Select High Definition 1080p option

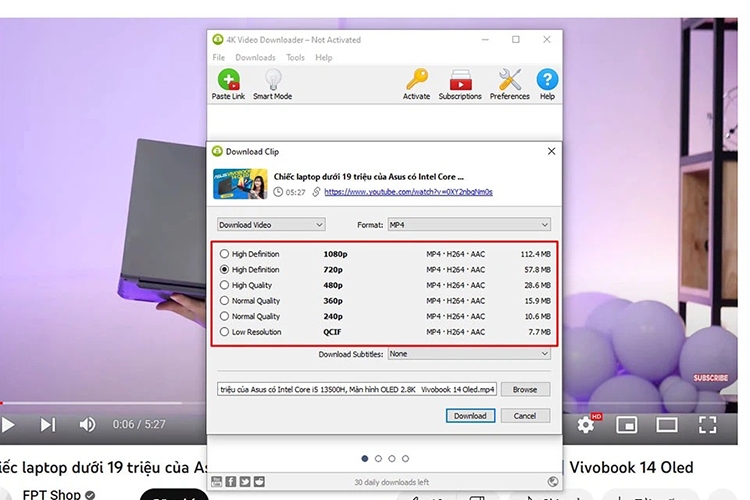(x=224, y=254)
